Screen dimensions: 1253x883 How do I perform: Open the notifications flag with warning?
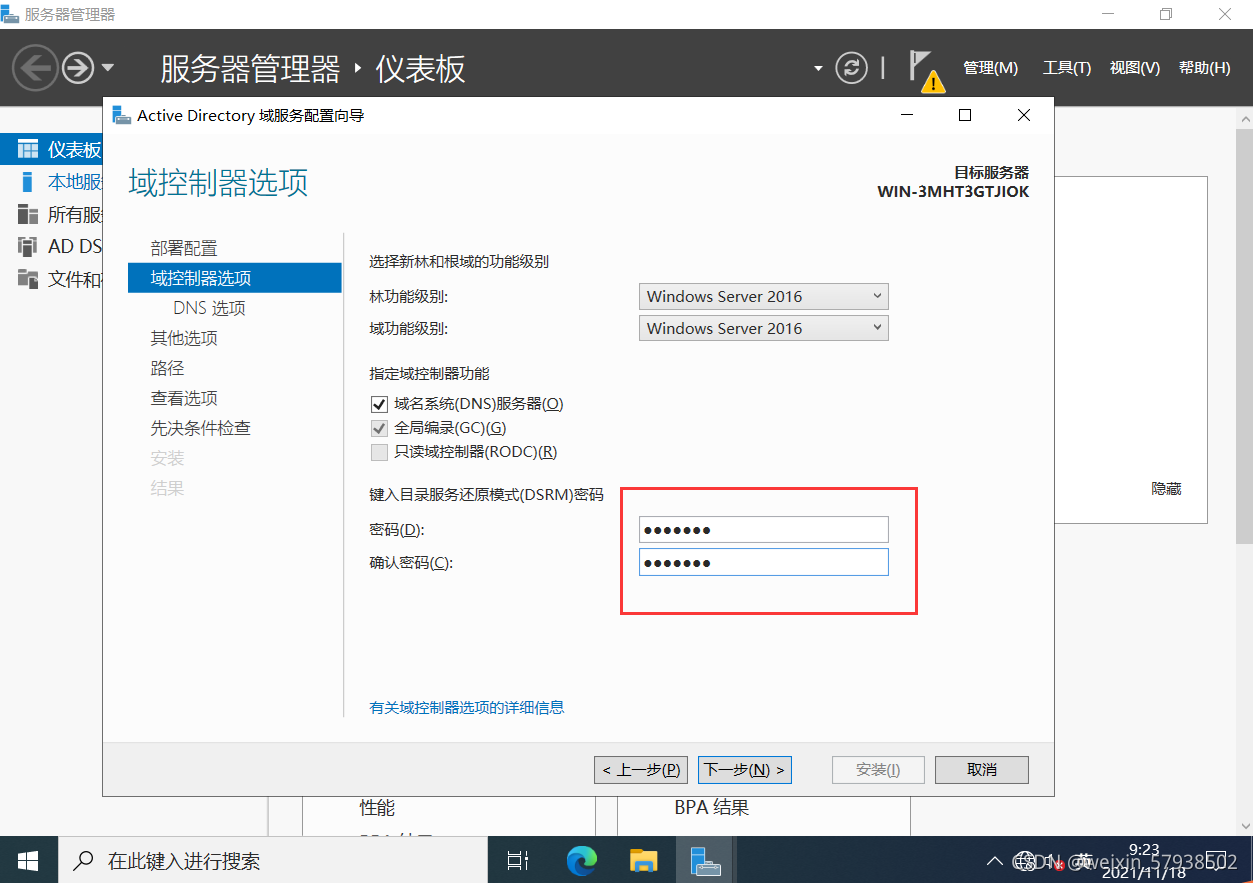coord(926,71)
